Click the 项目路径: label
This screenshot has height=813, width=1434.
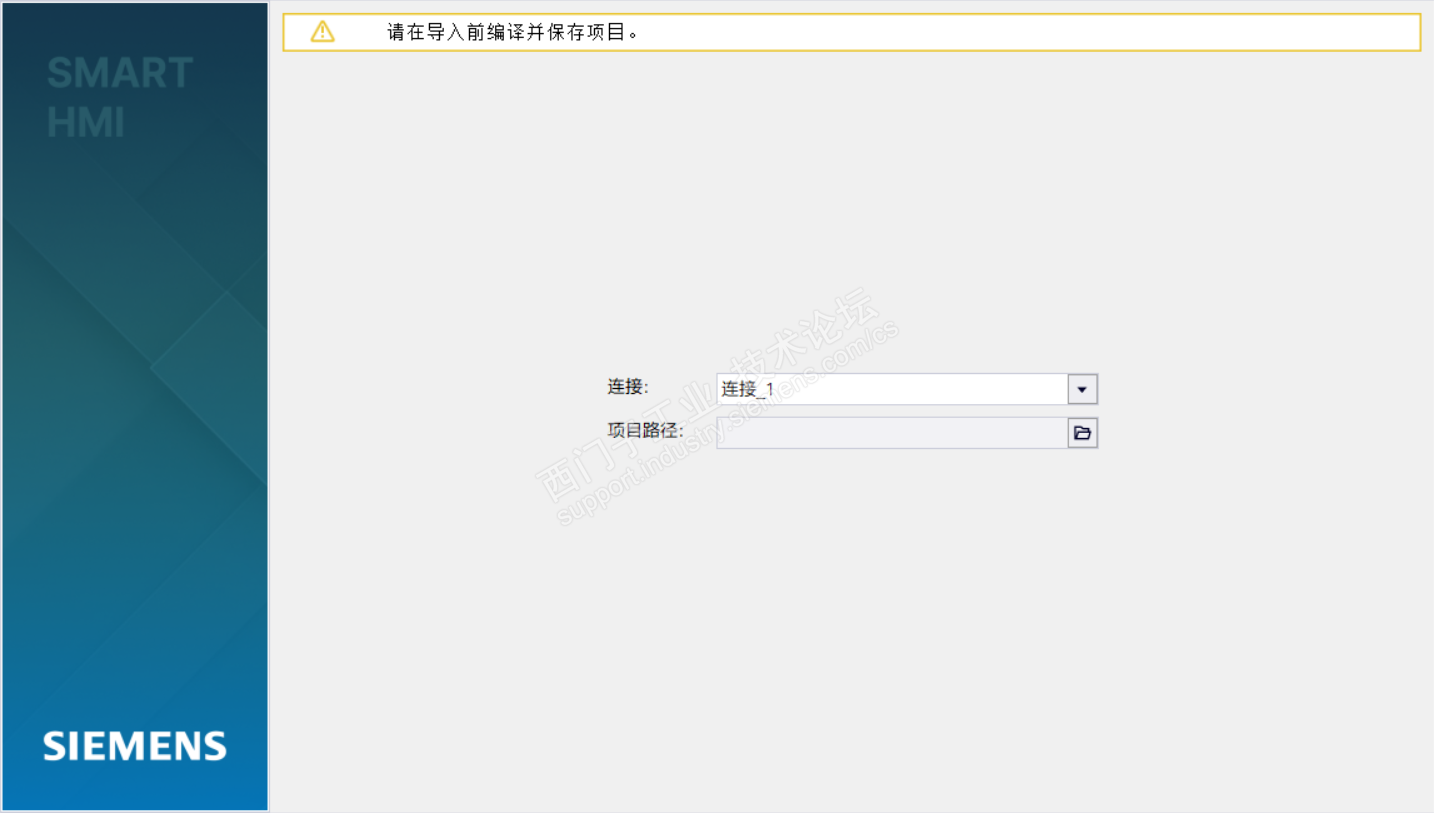645,431
